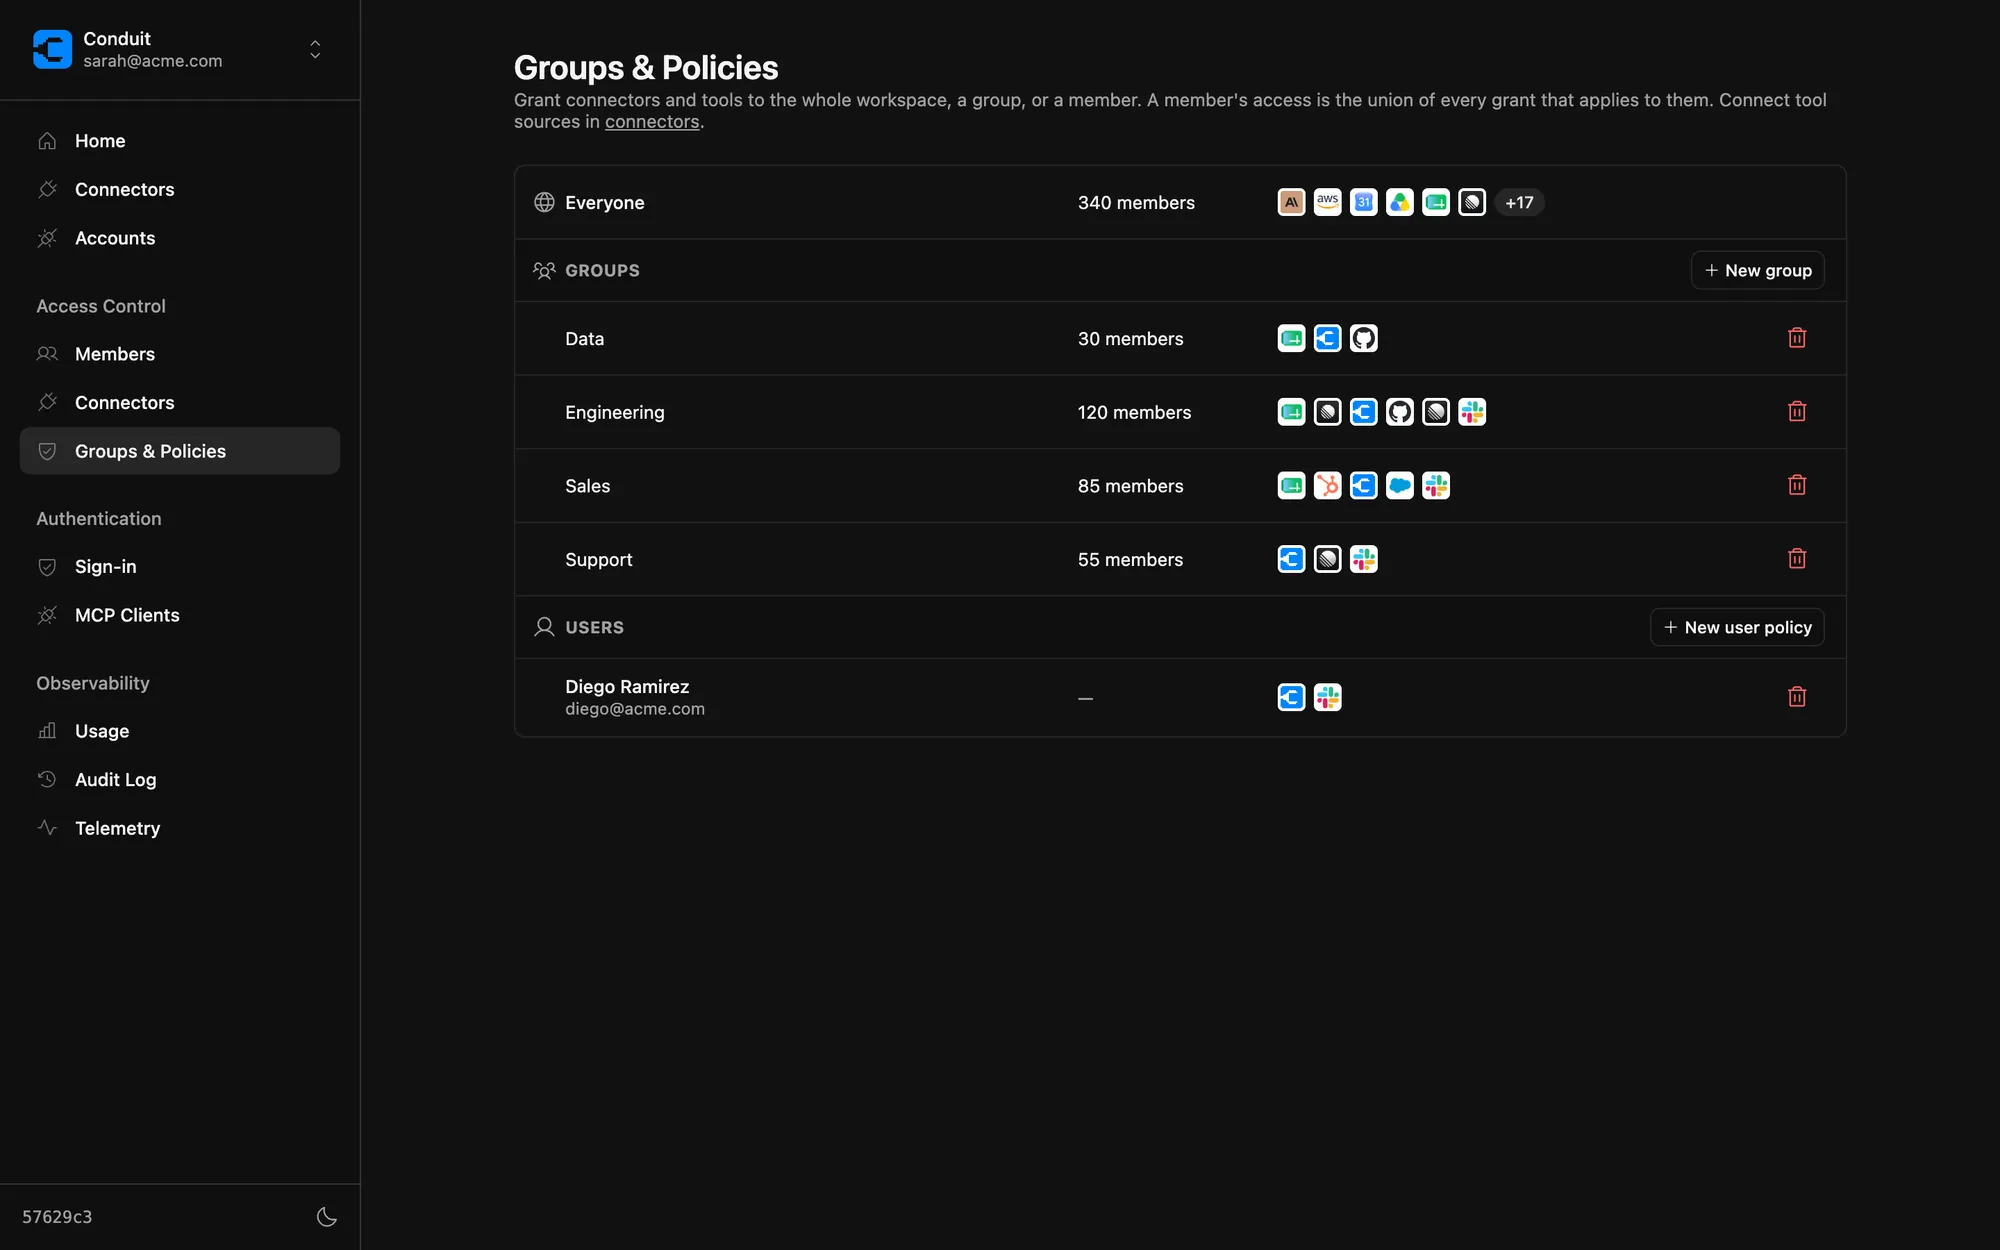Click the Google Drive icon in Everyone row
Screen dimensions: 2000x1250
click(x=1399, y=202)
